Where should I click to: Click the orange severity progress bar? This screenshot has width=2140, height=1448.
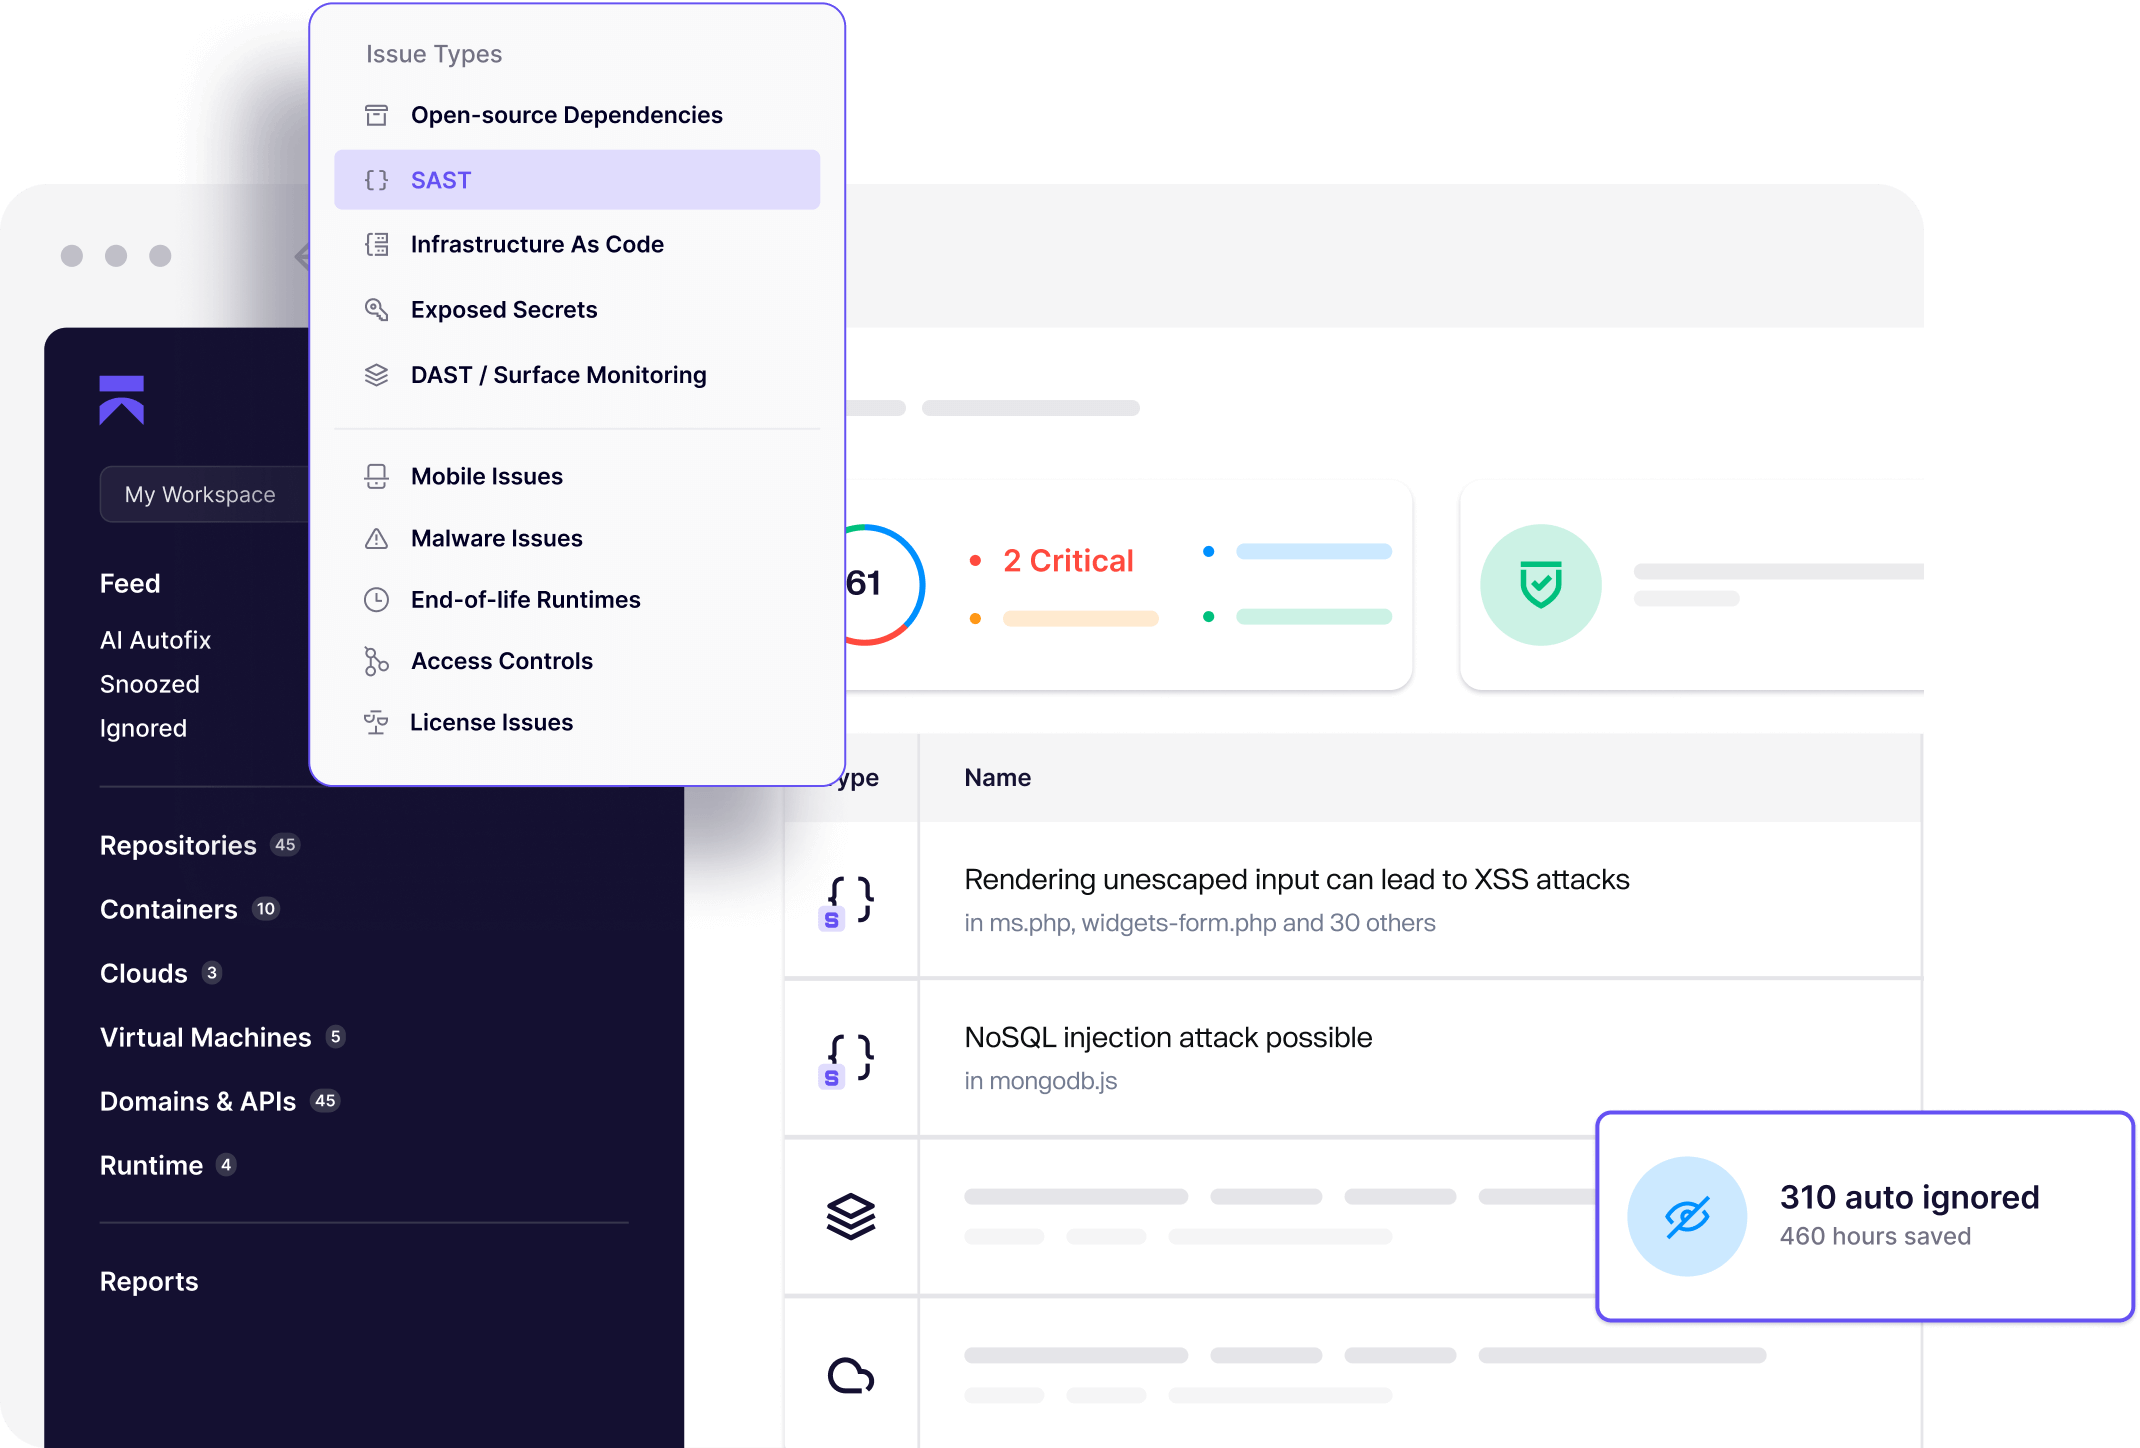(1080, 619)
